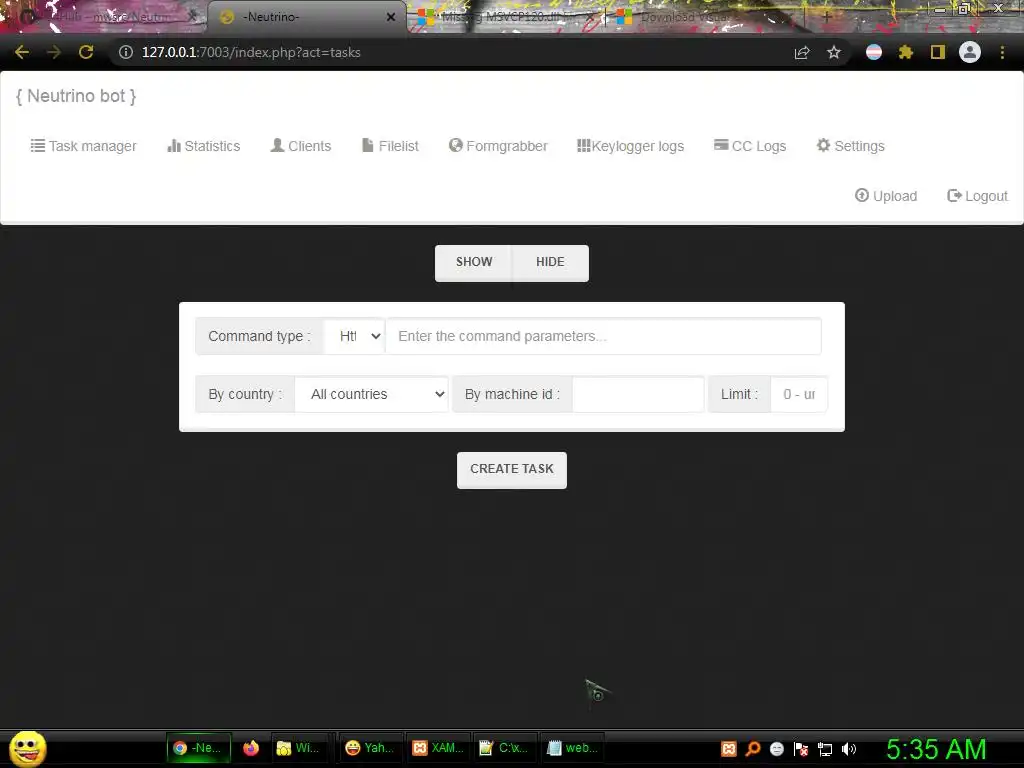Image resolution: width=1024 pixels, height=768 pixels.
Task: Open the smiley-face Start button
Action: pos(27,748)
